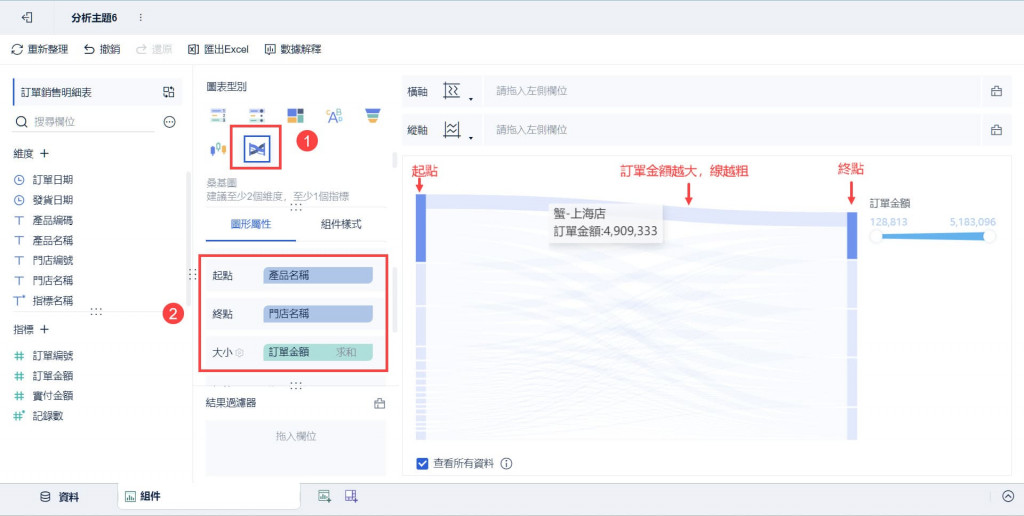
Task: Click the exit back-arrow icon at top left
Action: tap(27, 18)
